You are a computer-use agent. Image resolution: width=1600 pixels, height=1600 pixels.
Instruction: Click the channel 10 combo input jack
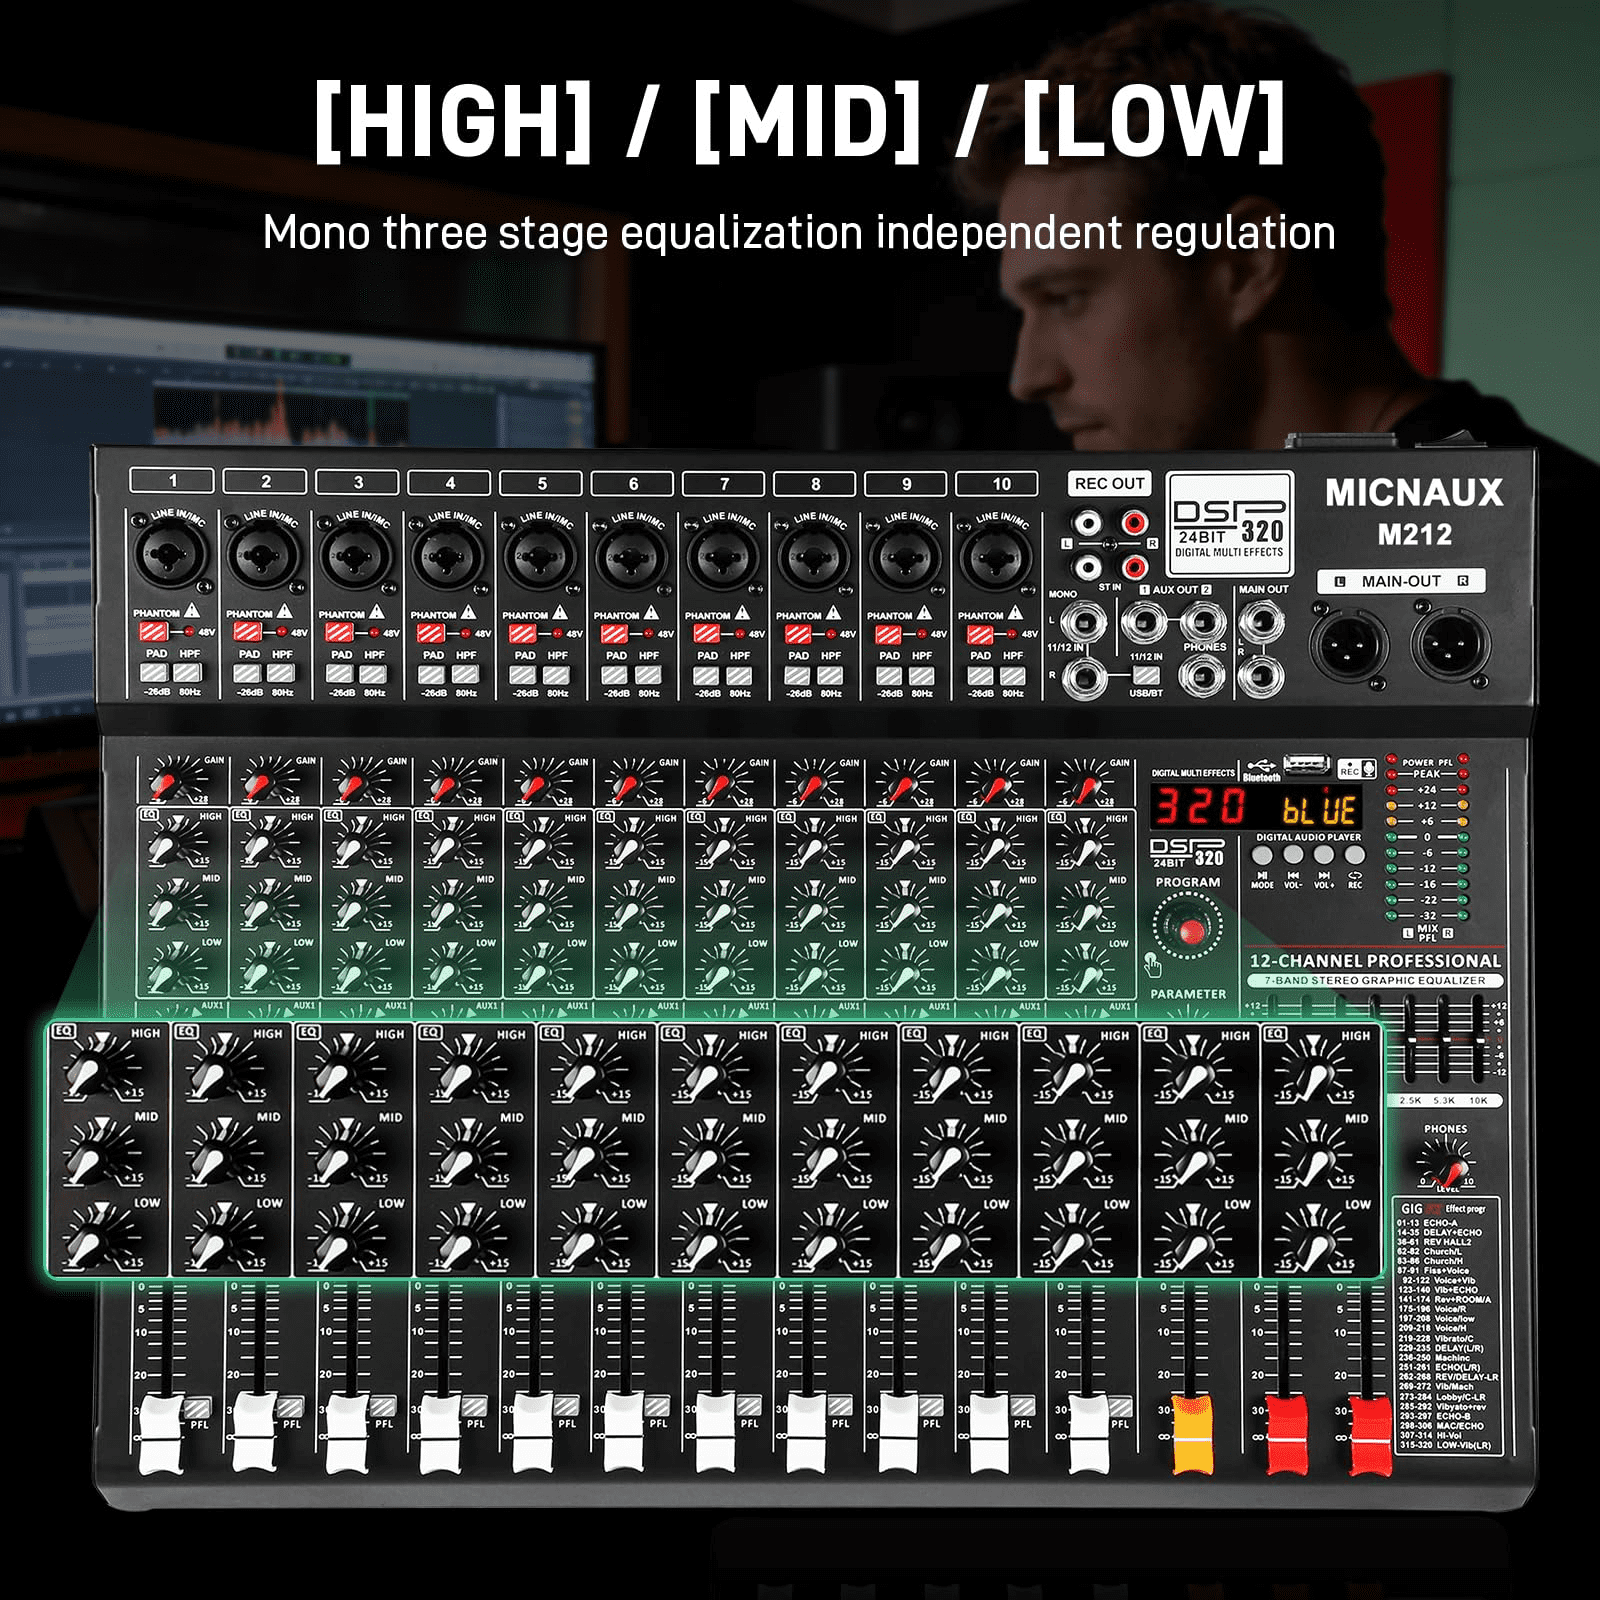[996, 555]
